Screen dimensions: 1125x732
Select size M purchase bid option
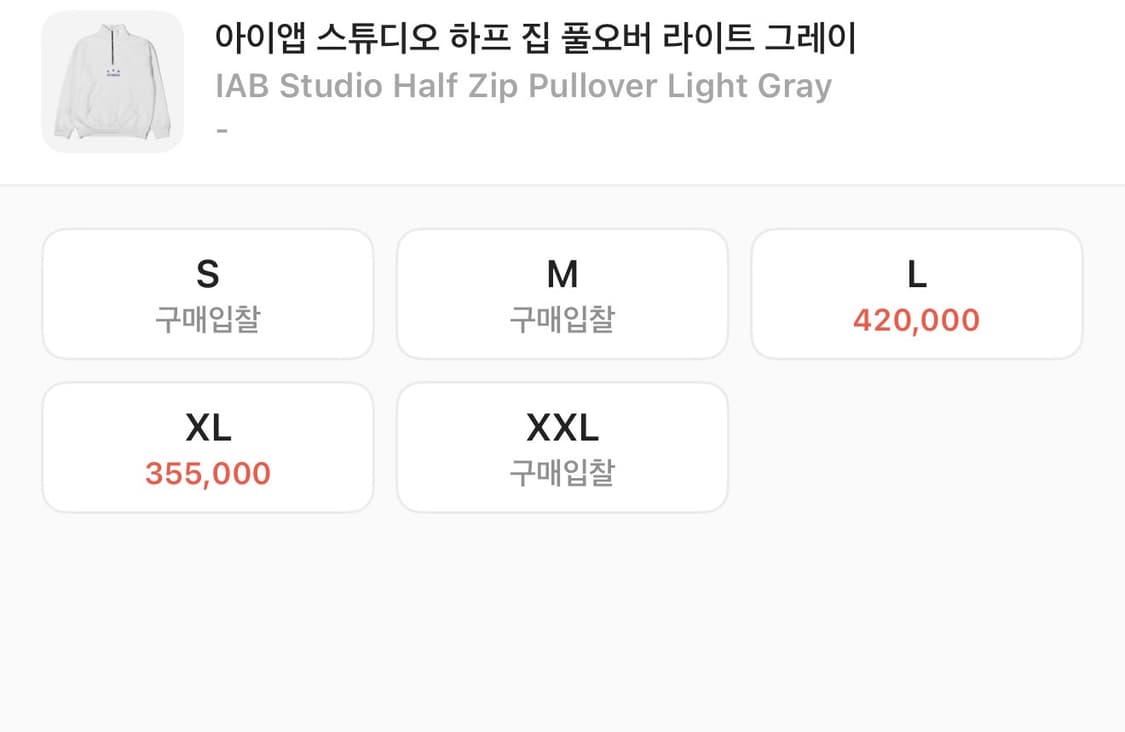(562, 293)
